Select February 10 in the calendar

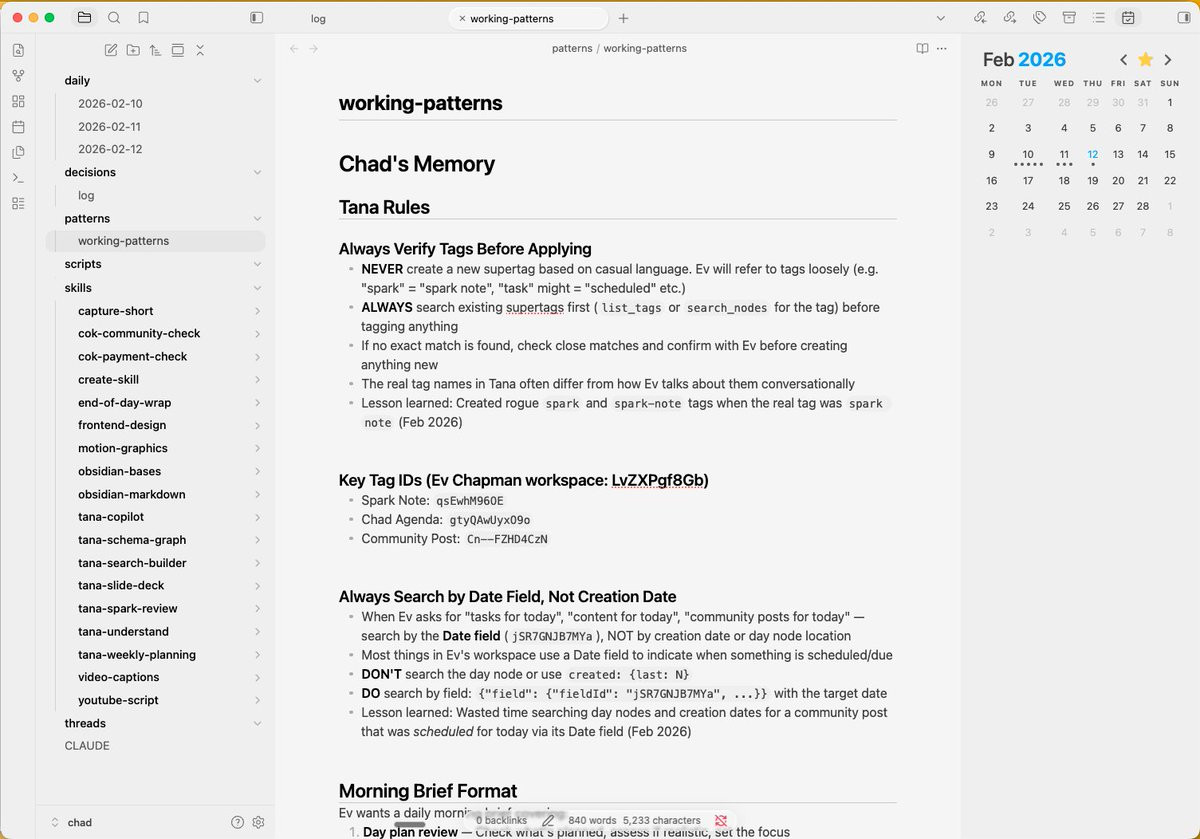(x=1028, y=154)
